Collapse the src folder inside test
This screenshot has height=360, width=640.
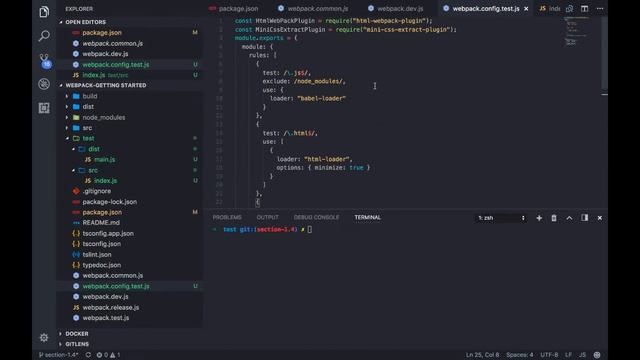tap(93, 170)
